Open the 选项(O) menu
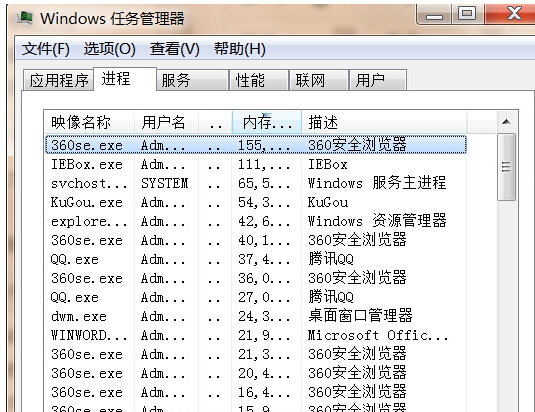Image resolution: width=535 pixels, height=412 pixels. click(x=110, y=49)
